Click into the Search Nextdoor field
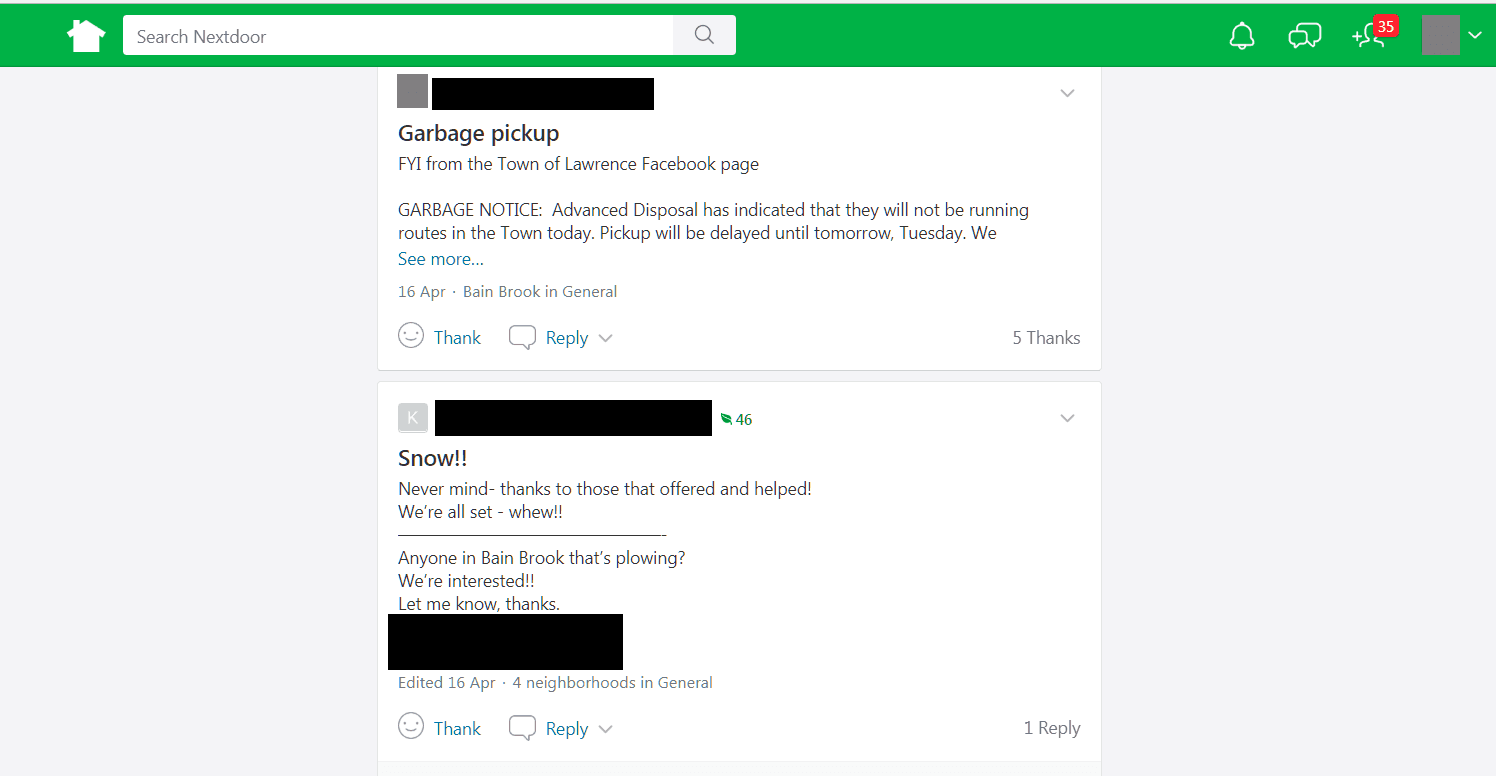1496x776 pixels. tap(398, 36)
